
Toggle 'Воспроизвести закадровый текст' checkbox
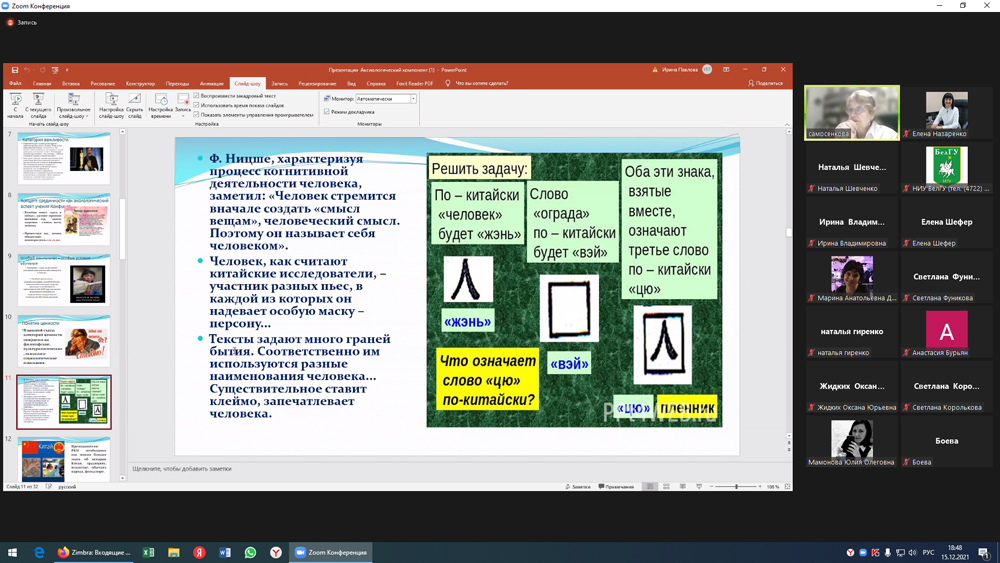pyautogui.click(x=197, y=96)
